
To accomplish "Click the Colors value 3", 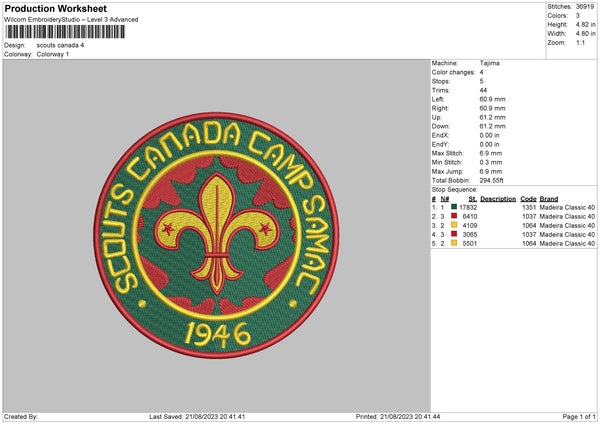I will tap(578, 16).
